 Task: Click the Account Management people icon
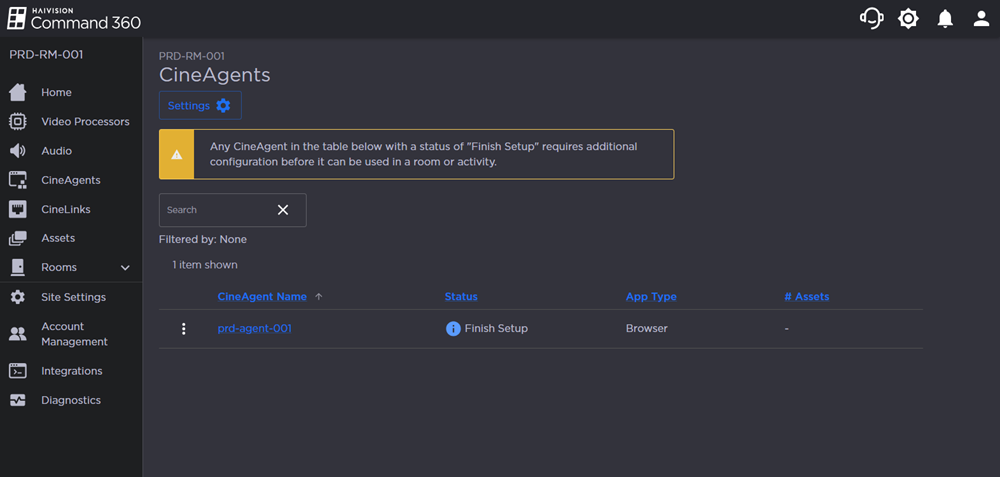[18, 334]
